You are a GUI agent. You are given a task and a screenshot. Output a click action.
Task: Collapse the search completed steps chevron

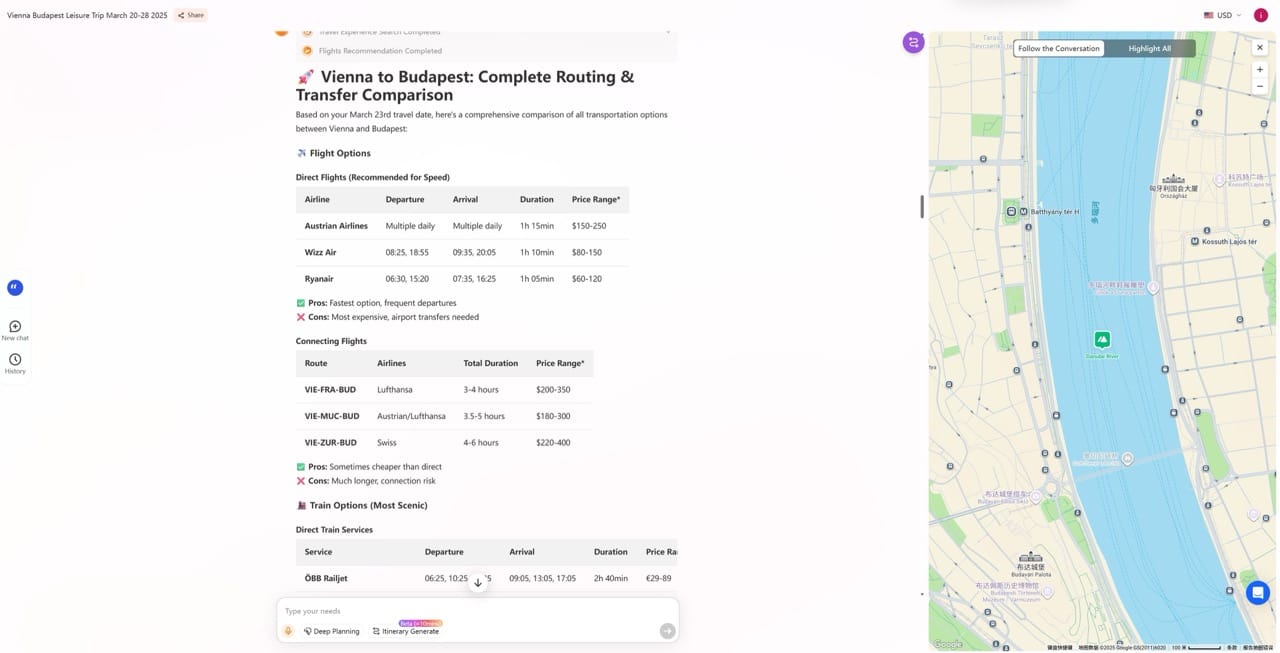pyautogui.click(x=668, y=32)
